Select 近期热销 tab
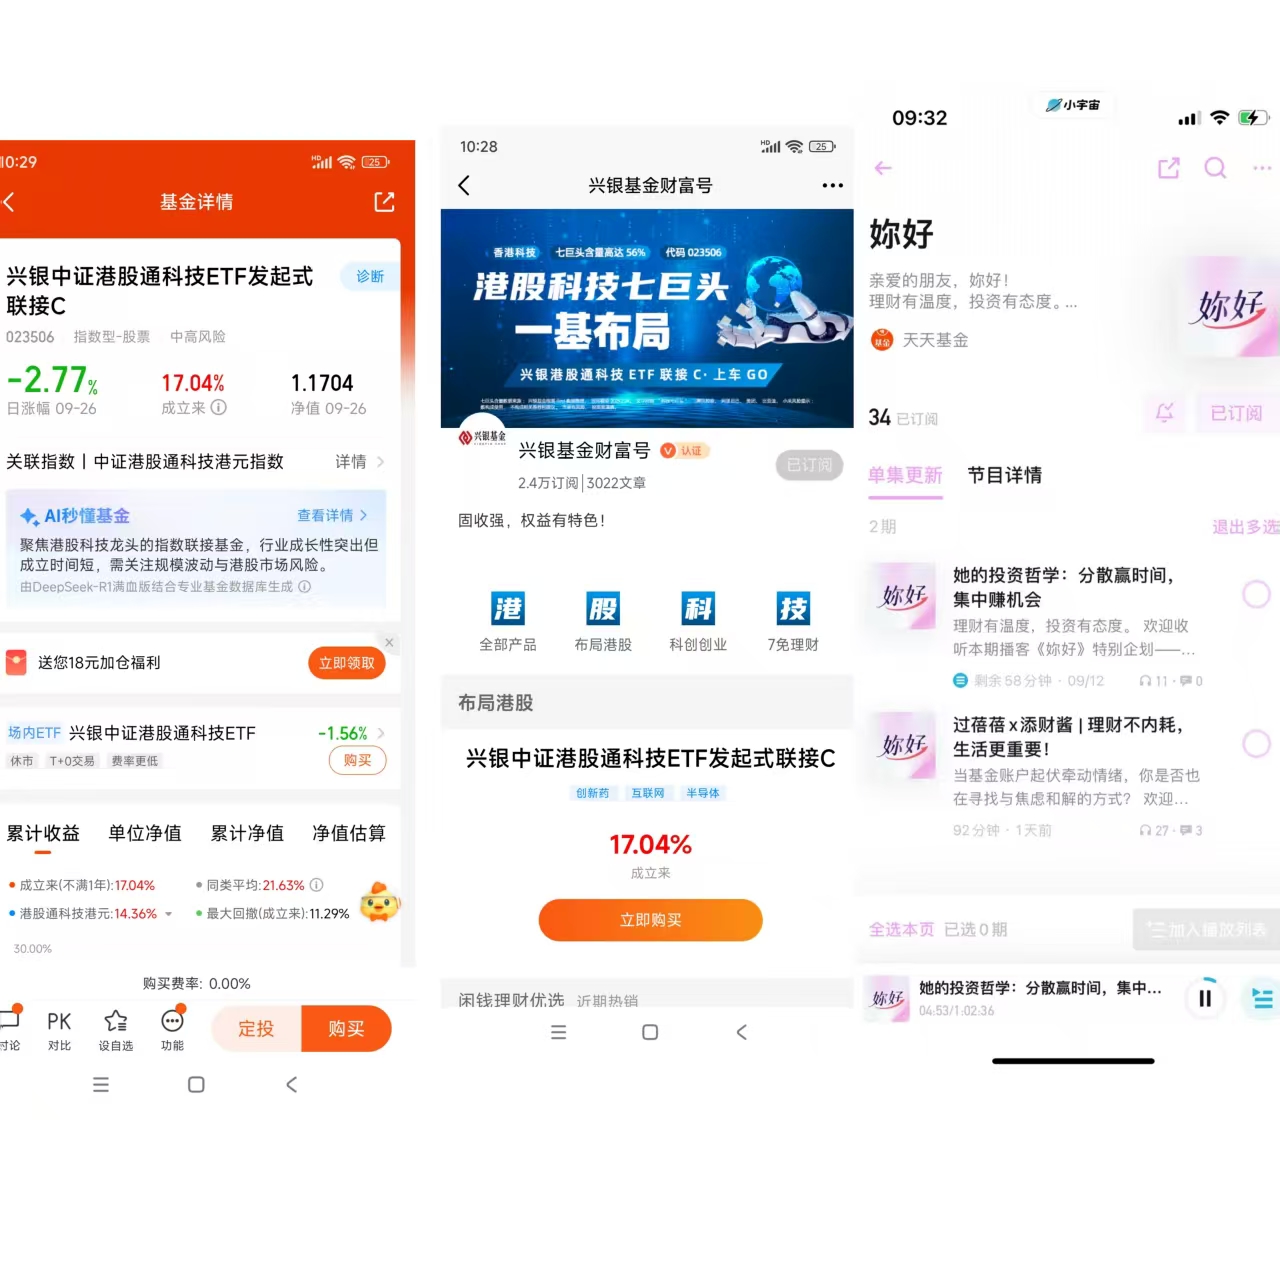This screenshot has width=1280, height=1280. click(x=607, y=1001)
